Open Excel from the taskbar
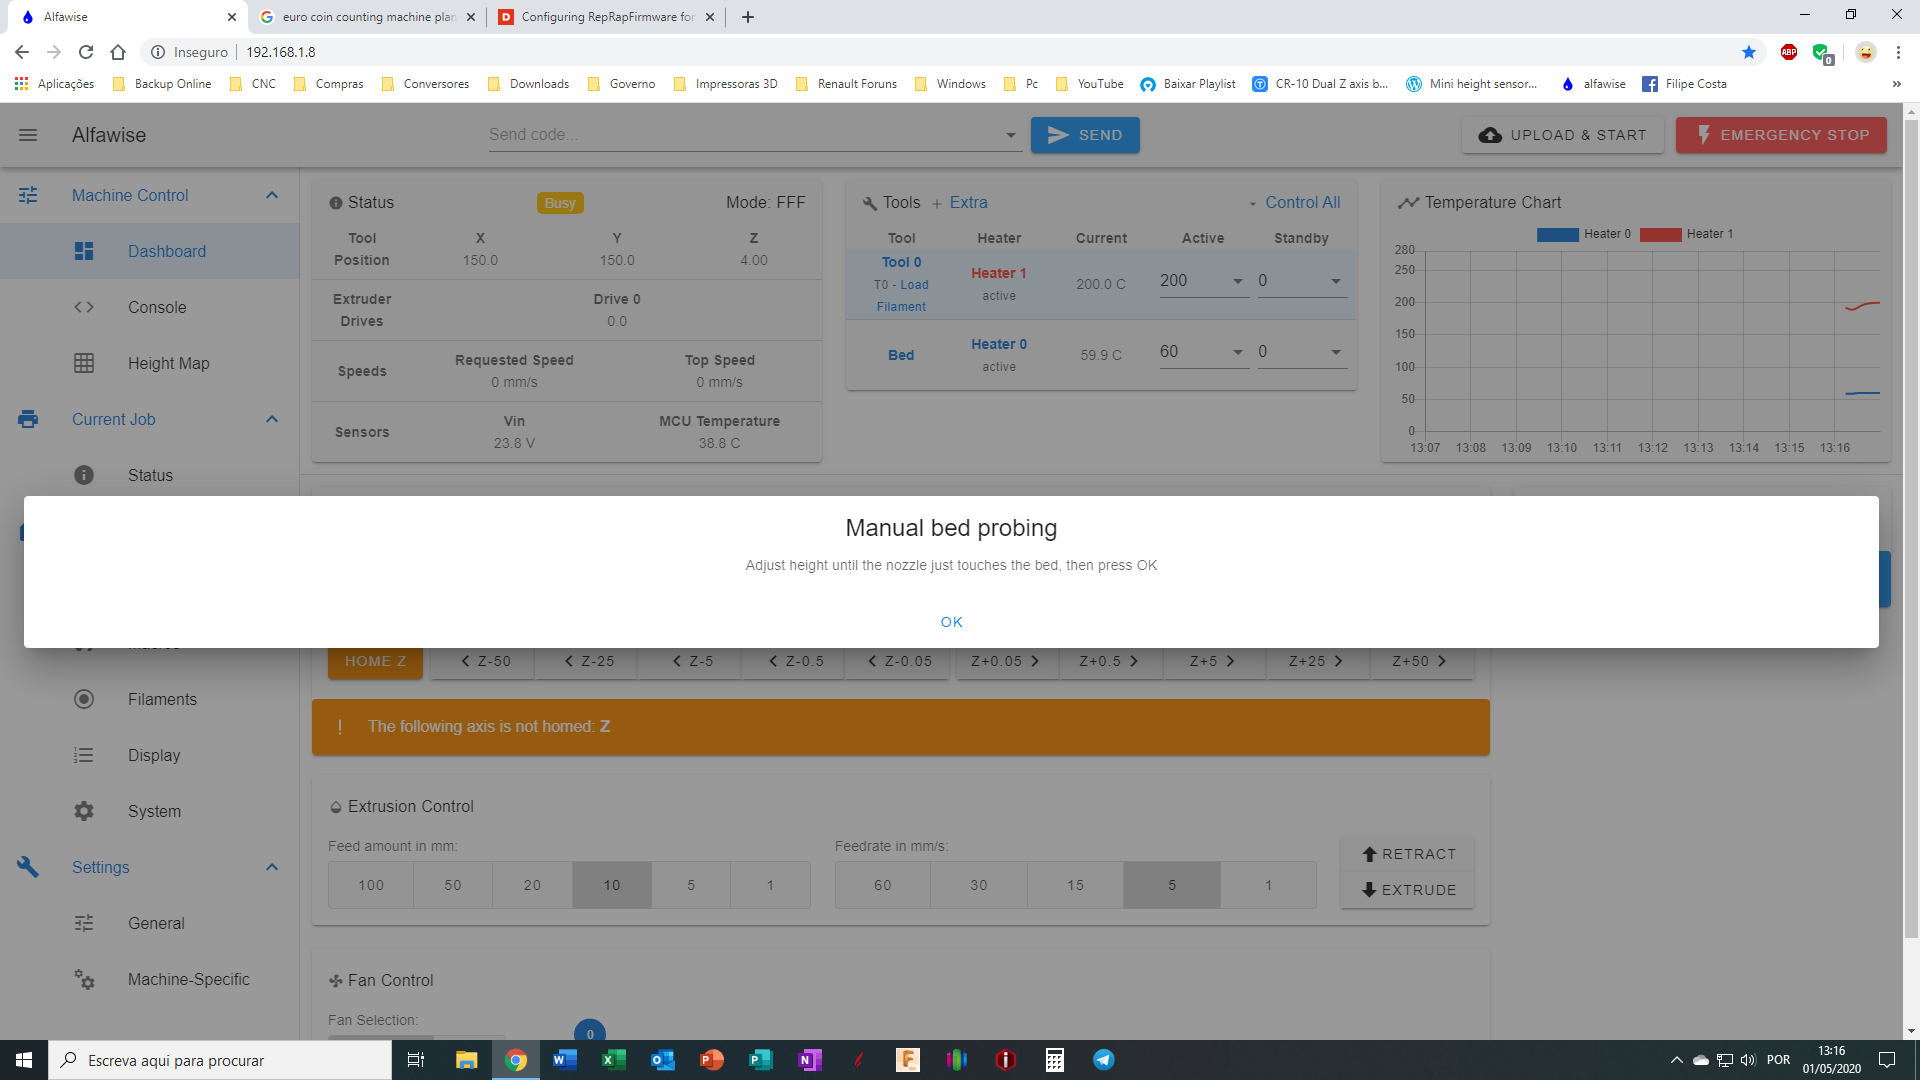Viewport: 1920px width, 1080px height. coord(613,1060)
